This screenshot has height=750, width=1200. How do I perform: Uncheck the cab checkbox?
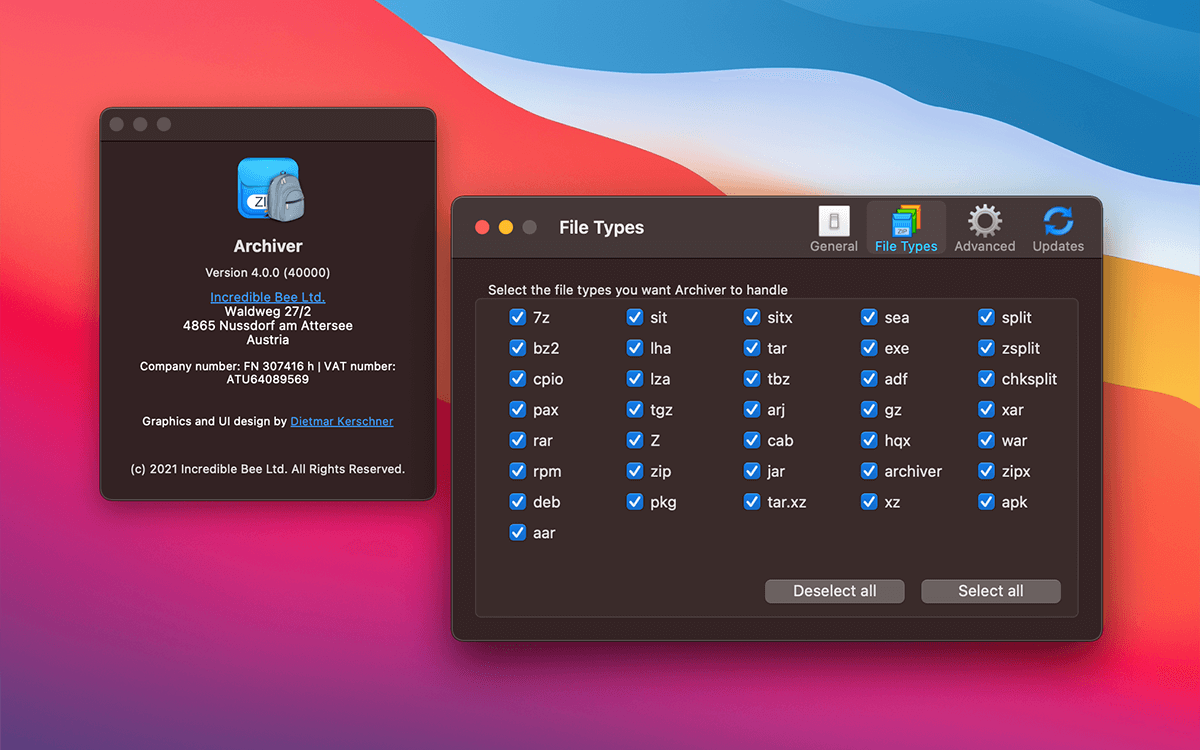pos(752,440)
